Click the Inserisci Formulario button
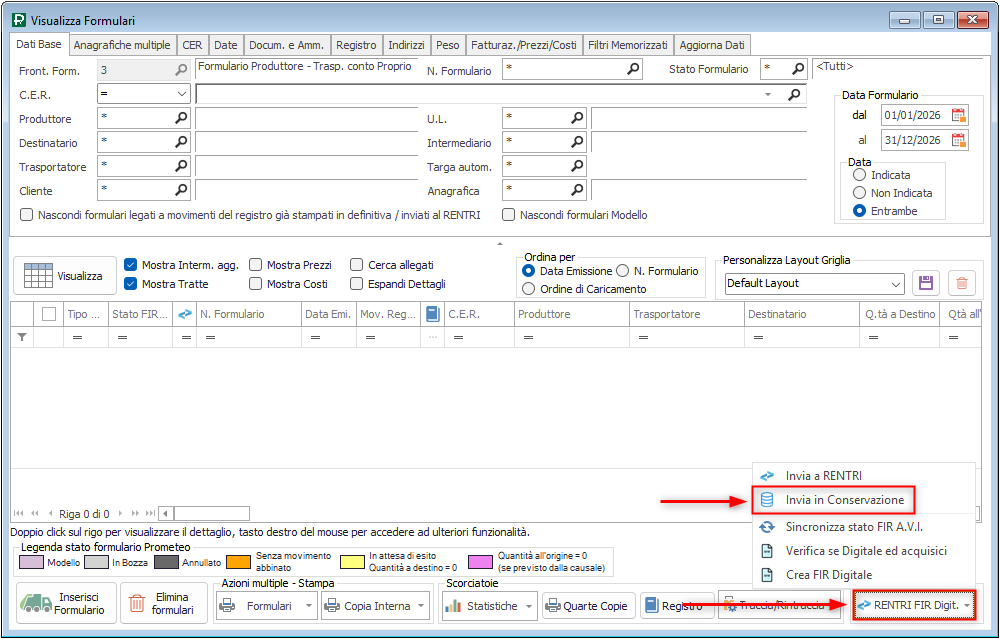Screen dimensions: 1000x639 (63, 603)
